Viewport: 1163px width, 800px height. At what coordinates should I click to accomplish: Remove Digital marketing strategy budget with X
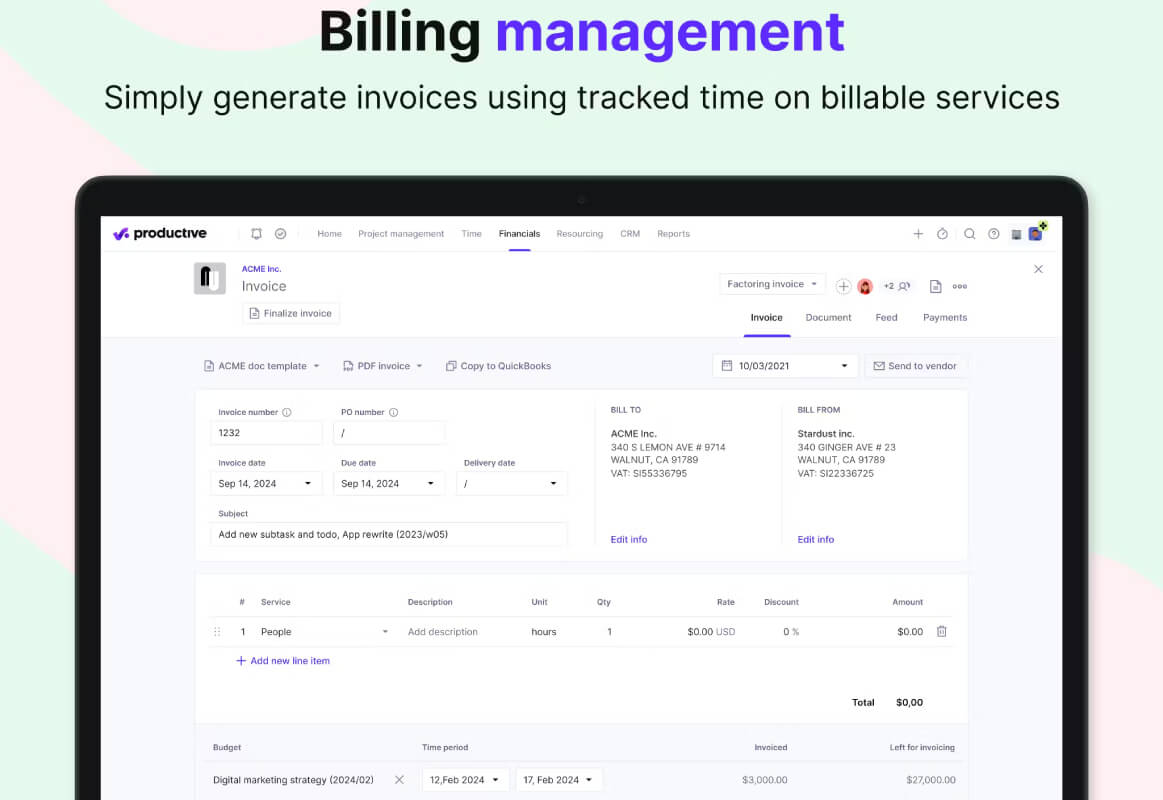(399, 780)
